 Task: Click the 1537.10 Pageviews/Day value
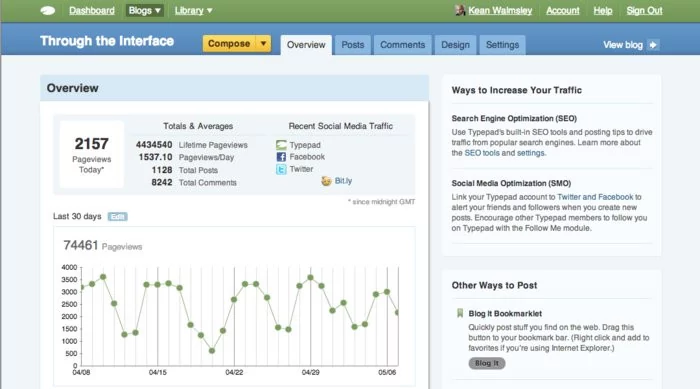(155, 157)
